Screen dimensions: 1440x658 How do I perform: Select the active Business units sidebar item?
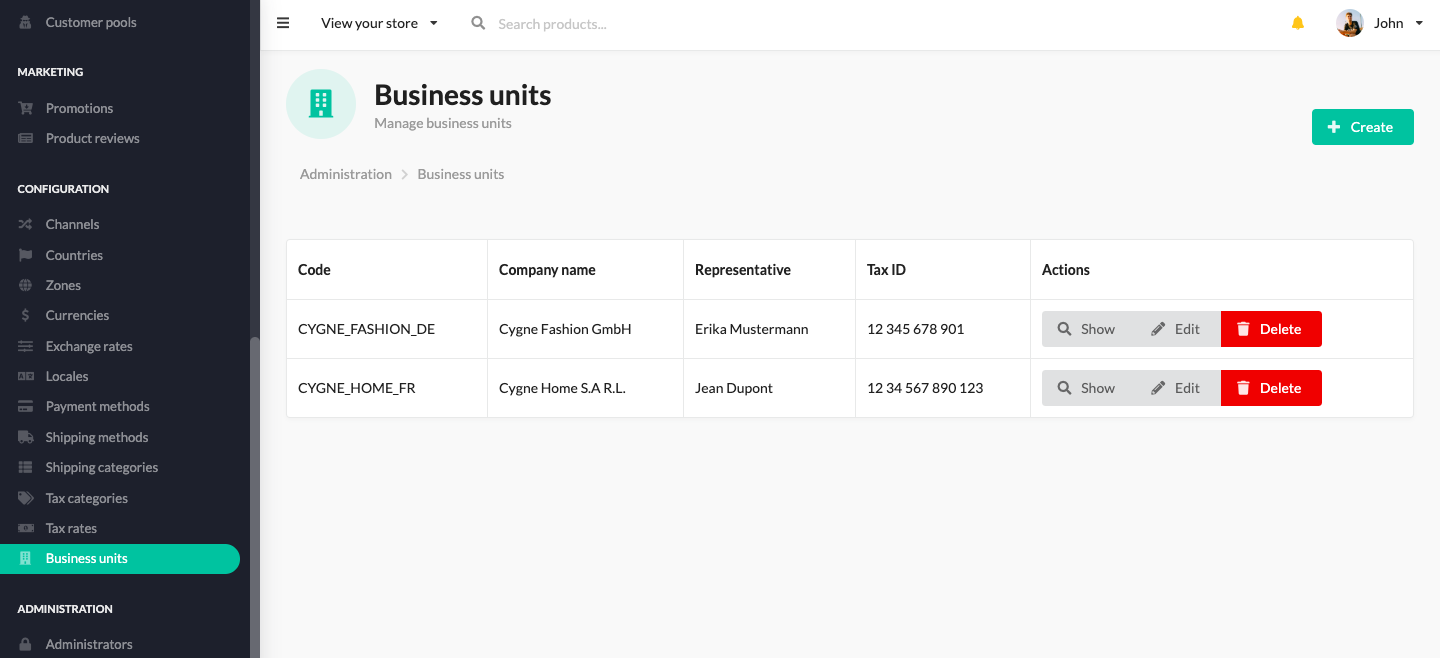click(x=120, y=559)
